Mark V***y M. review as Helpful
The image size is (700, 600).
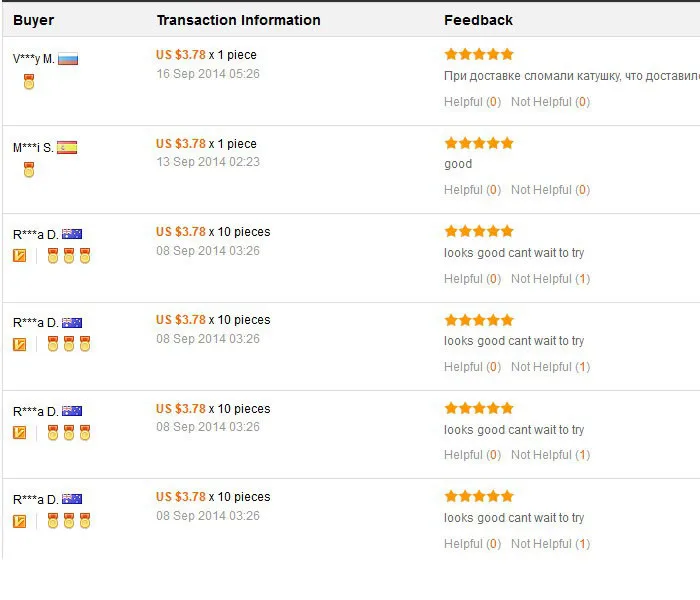472,102
